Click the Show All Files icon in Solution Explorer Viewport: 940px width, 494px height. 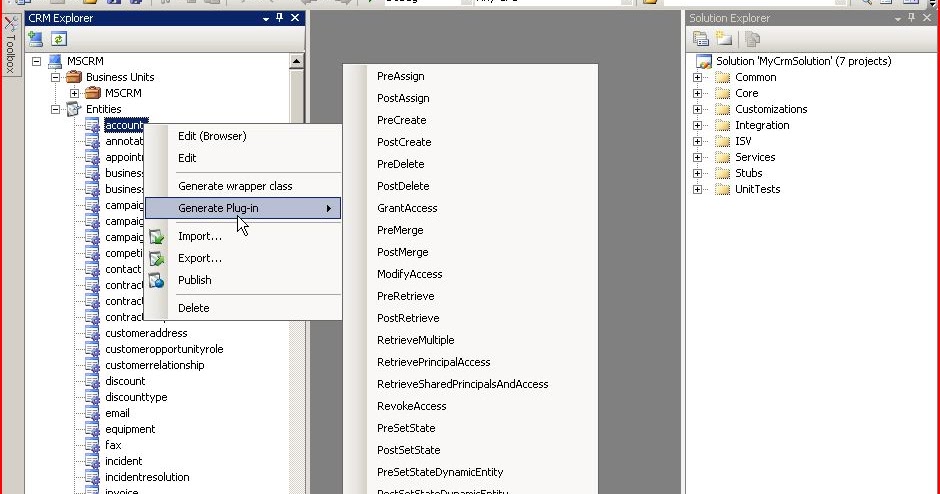pyautogui.click(x=724, y=39)
